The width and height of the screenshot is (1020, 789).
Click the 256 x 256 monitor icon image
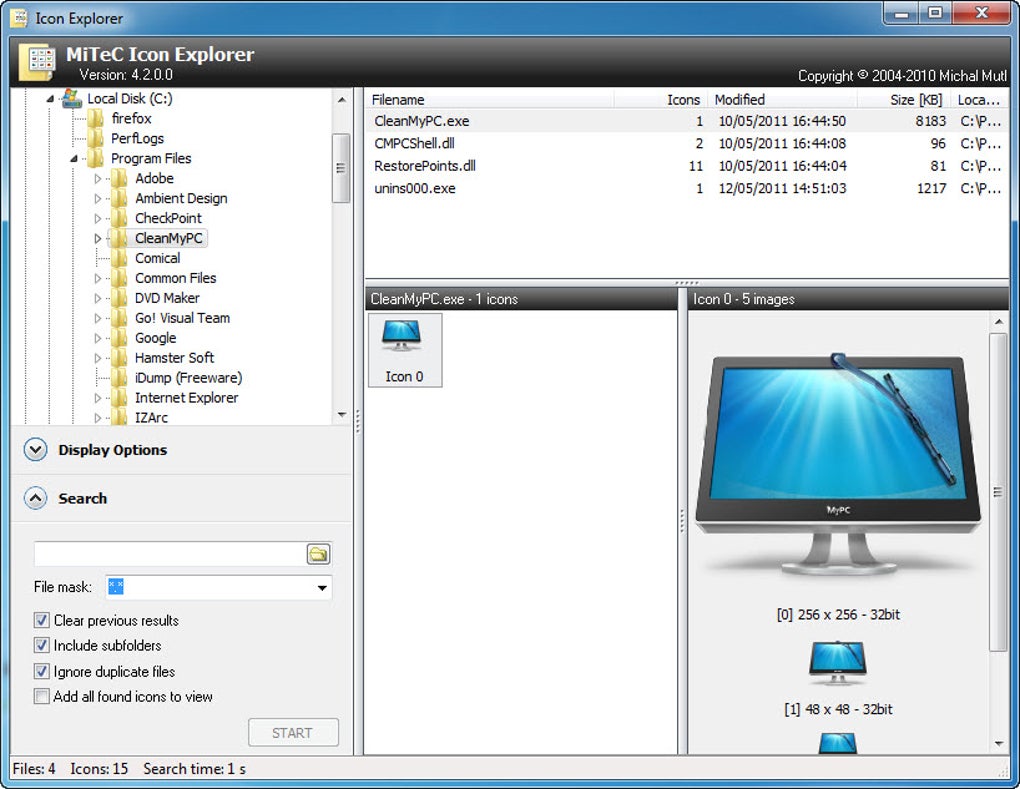838,465
